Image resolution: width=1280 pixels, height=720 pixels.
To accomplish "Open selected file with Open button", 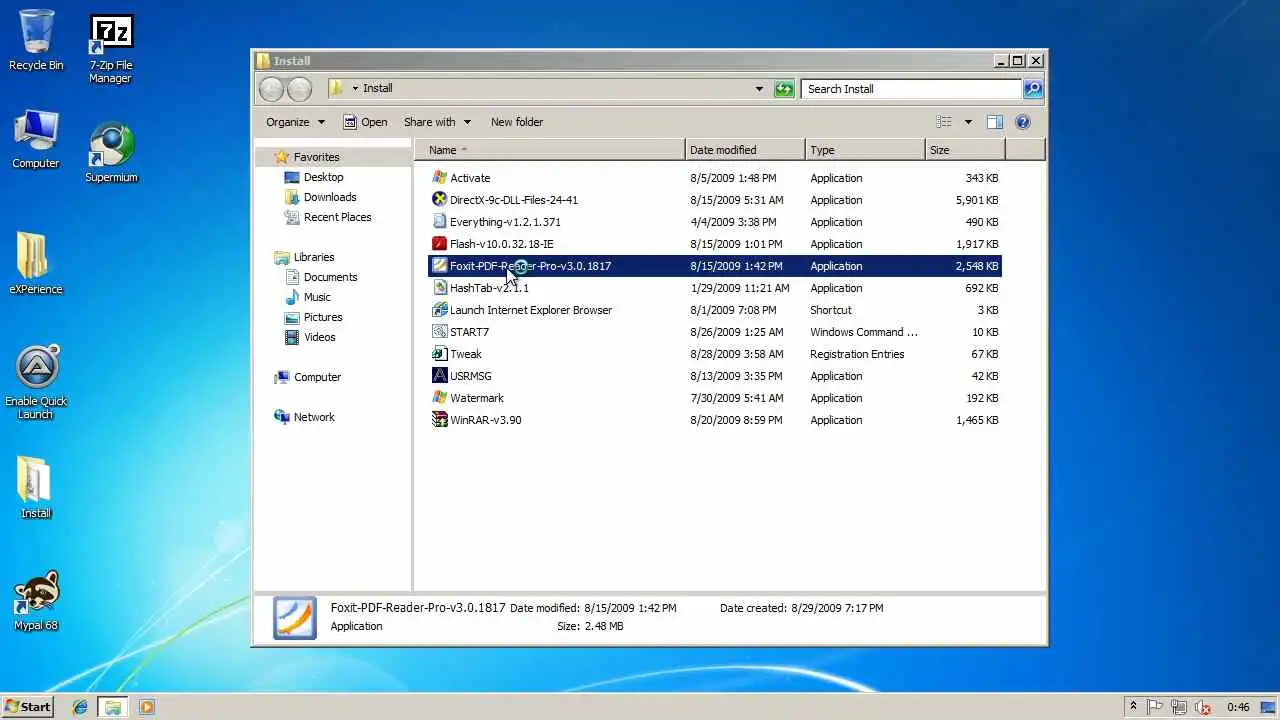I will tap(365, 122).
